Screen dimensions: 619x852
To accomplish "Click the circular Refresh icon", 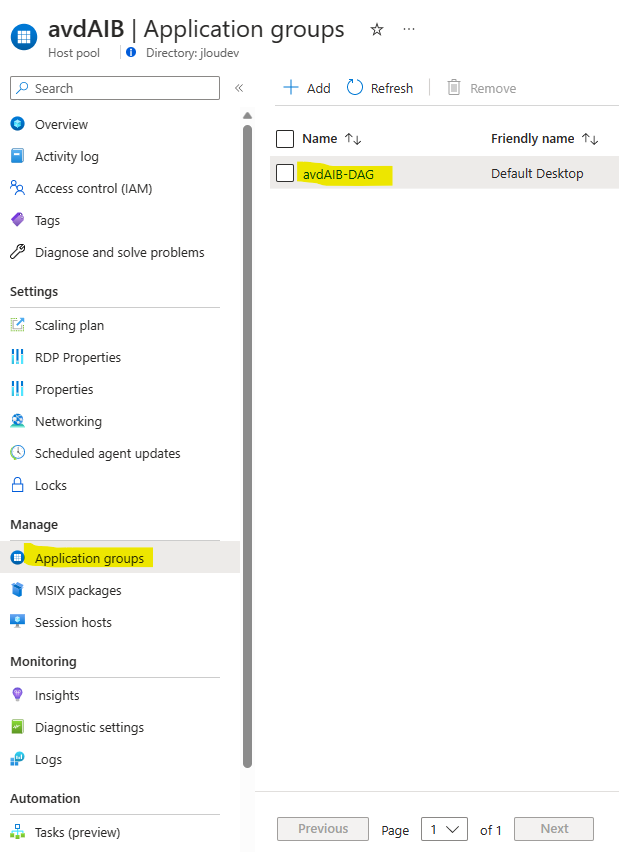I will click(355, 87).
